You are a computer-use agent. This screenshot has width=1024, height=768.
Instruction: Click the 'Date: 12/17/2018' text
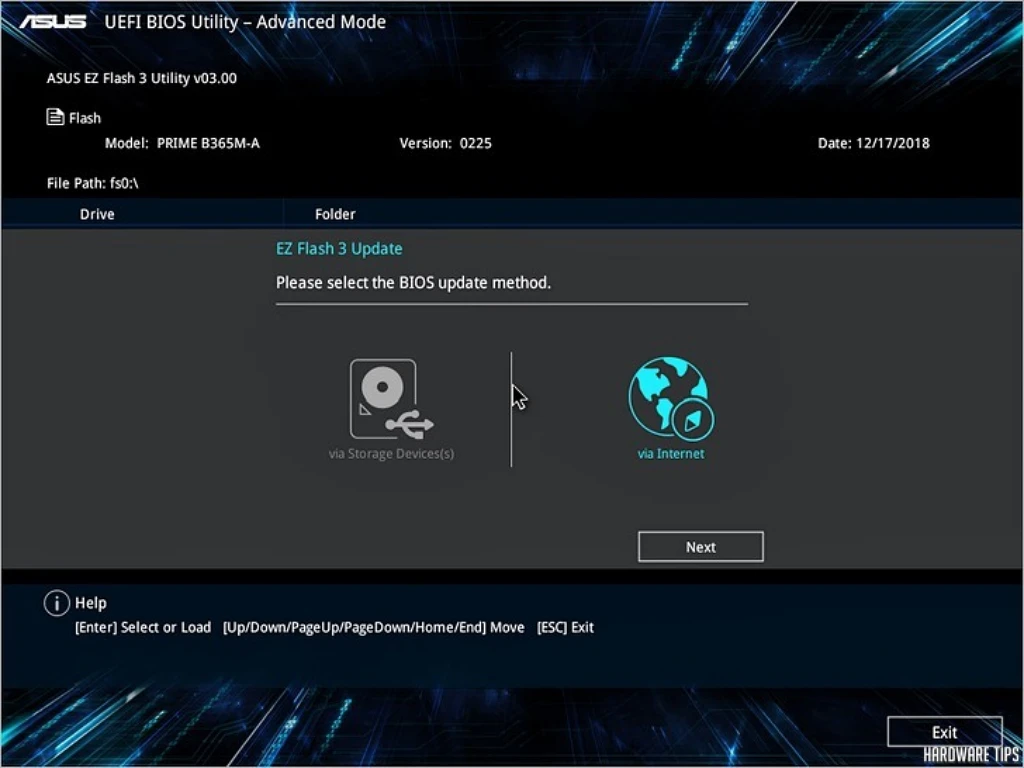pyautogui.click(x=873, y=143)
